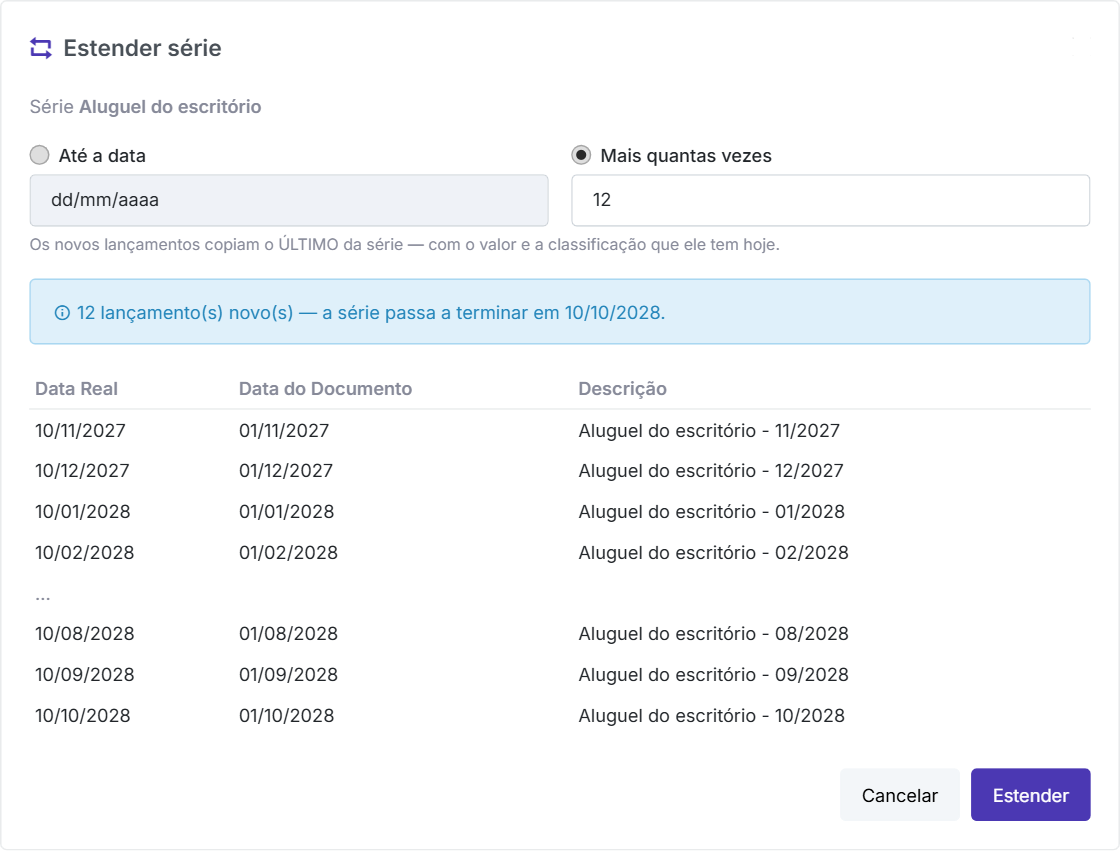Click the 10/01/2028 Data Real cell
Viewport: 1120px width, 851px height.
tap(83, 512)
